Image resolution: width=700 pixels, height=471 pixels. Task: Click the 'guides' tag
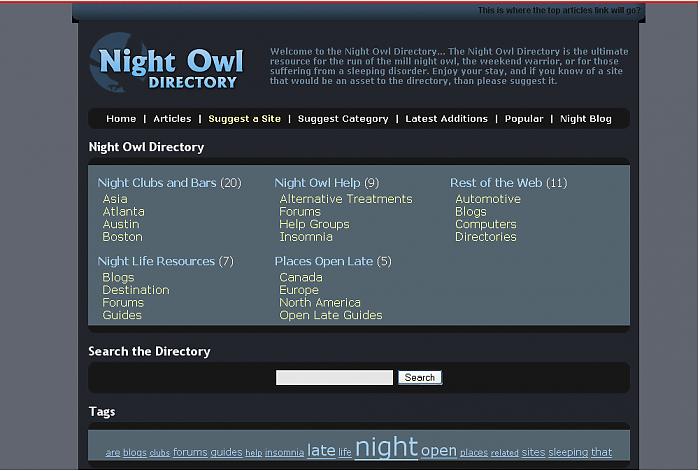tap(226, 453)
